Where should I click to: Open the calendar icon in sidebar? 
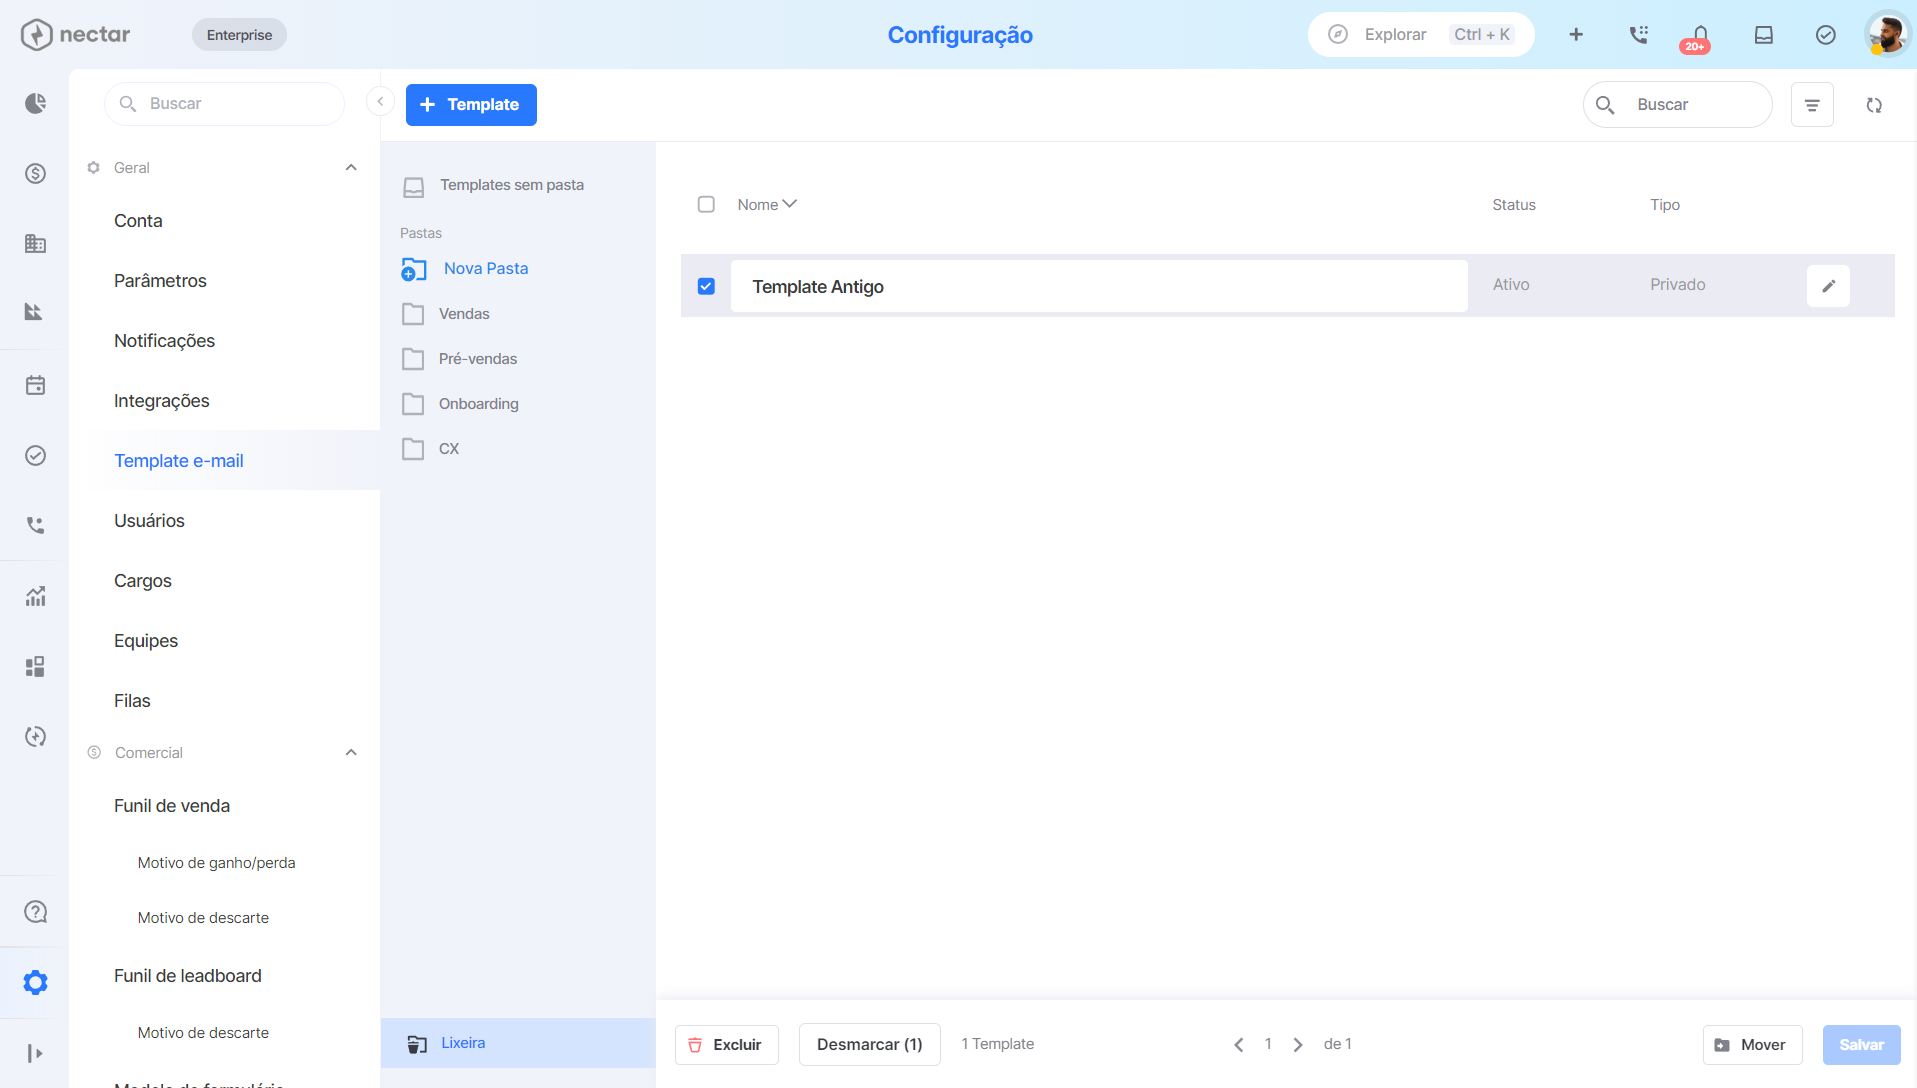tap(35, 385)
